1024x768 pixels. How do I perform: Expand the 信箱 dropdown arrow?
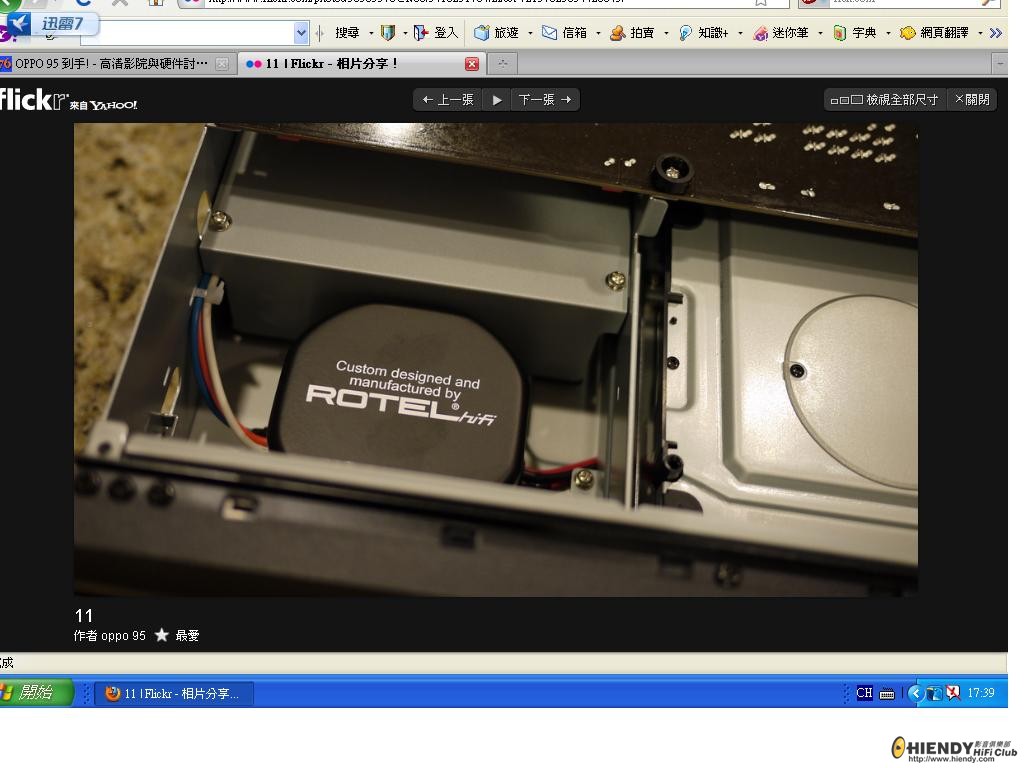(x=598, y=33)
